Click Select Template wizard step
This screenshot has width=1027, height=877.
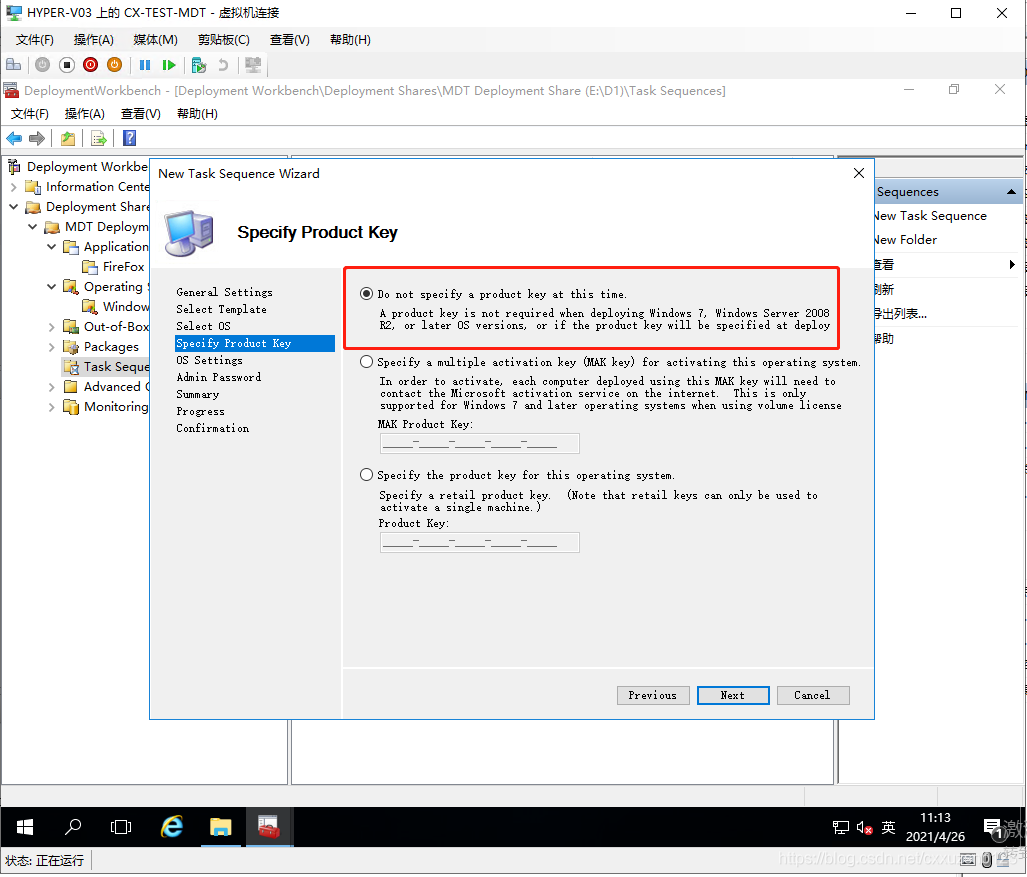click(x=221, y=309)
